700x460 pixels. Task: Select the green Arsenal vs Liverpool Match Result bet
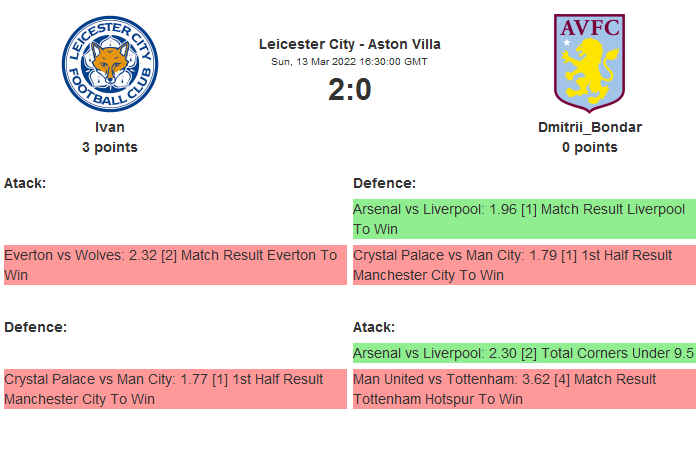(523, 219)
